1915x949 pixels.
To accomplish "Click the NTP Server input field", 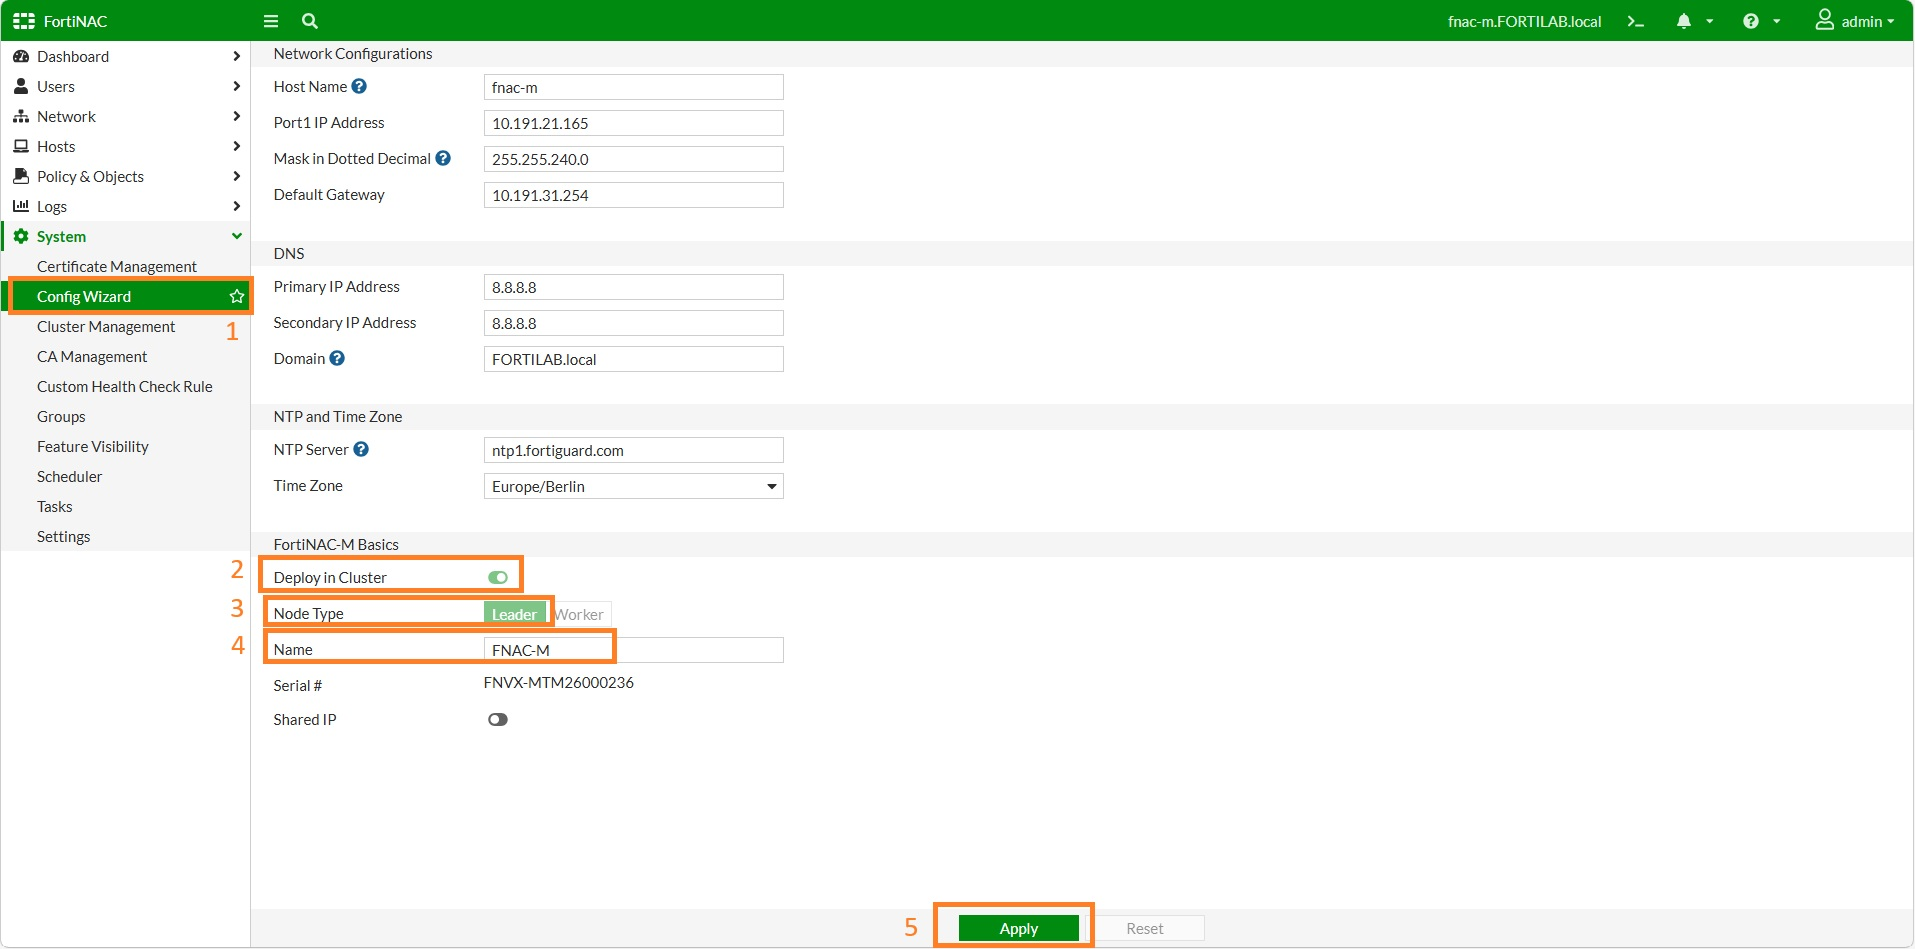I will 633,450.
